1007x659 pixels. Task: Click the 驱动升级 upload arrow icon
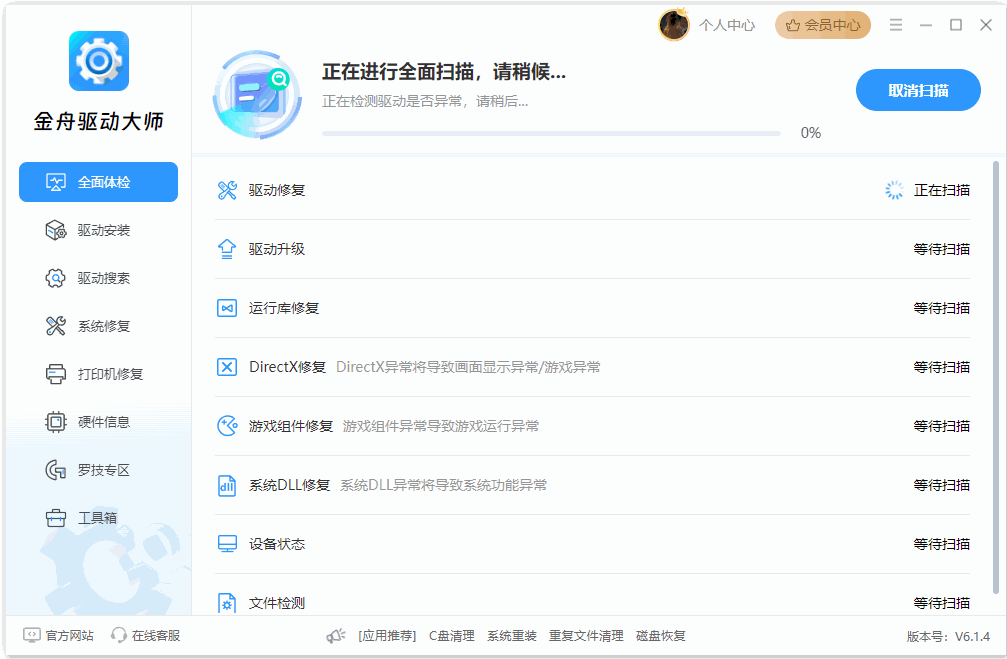[227, 249]
